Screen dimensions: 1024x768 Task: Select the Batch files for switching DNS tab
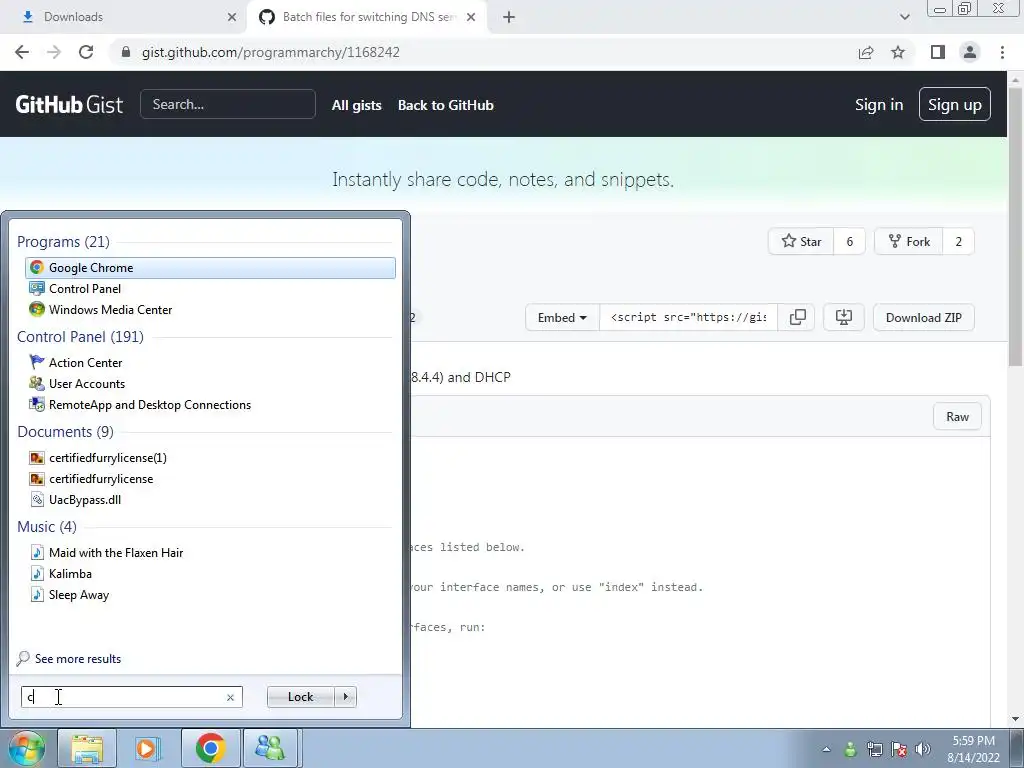point(368,17)
